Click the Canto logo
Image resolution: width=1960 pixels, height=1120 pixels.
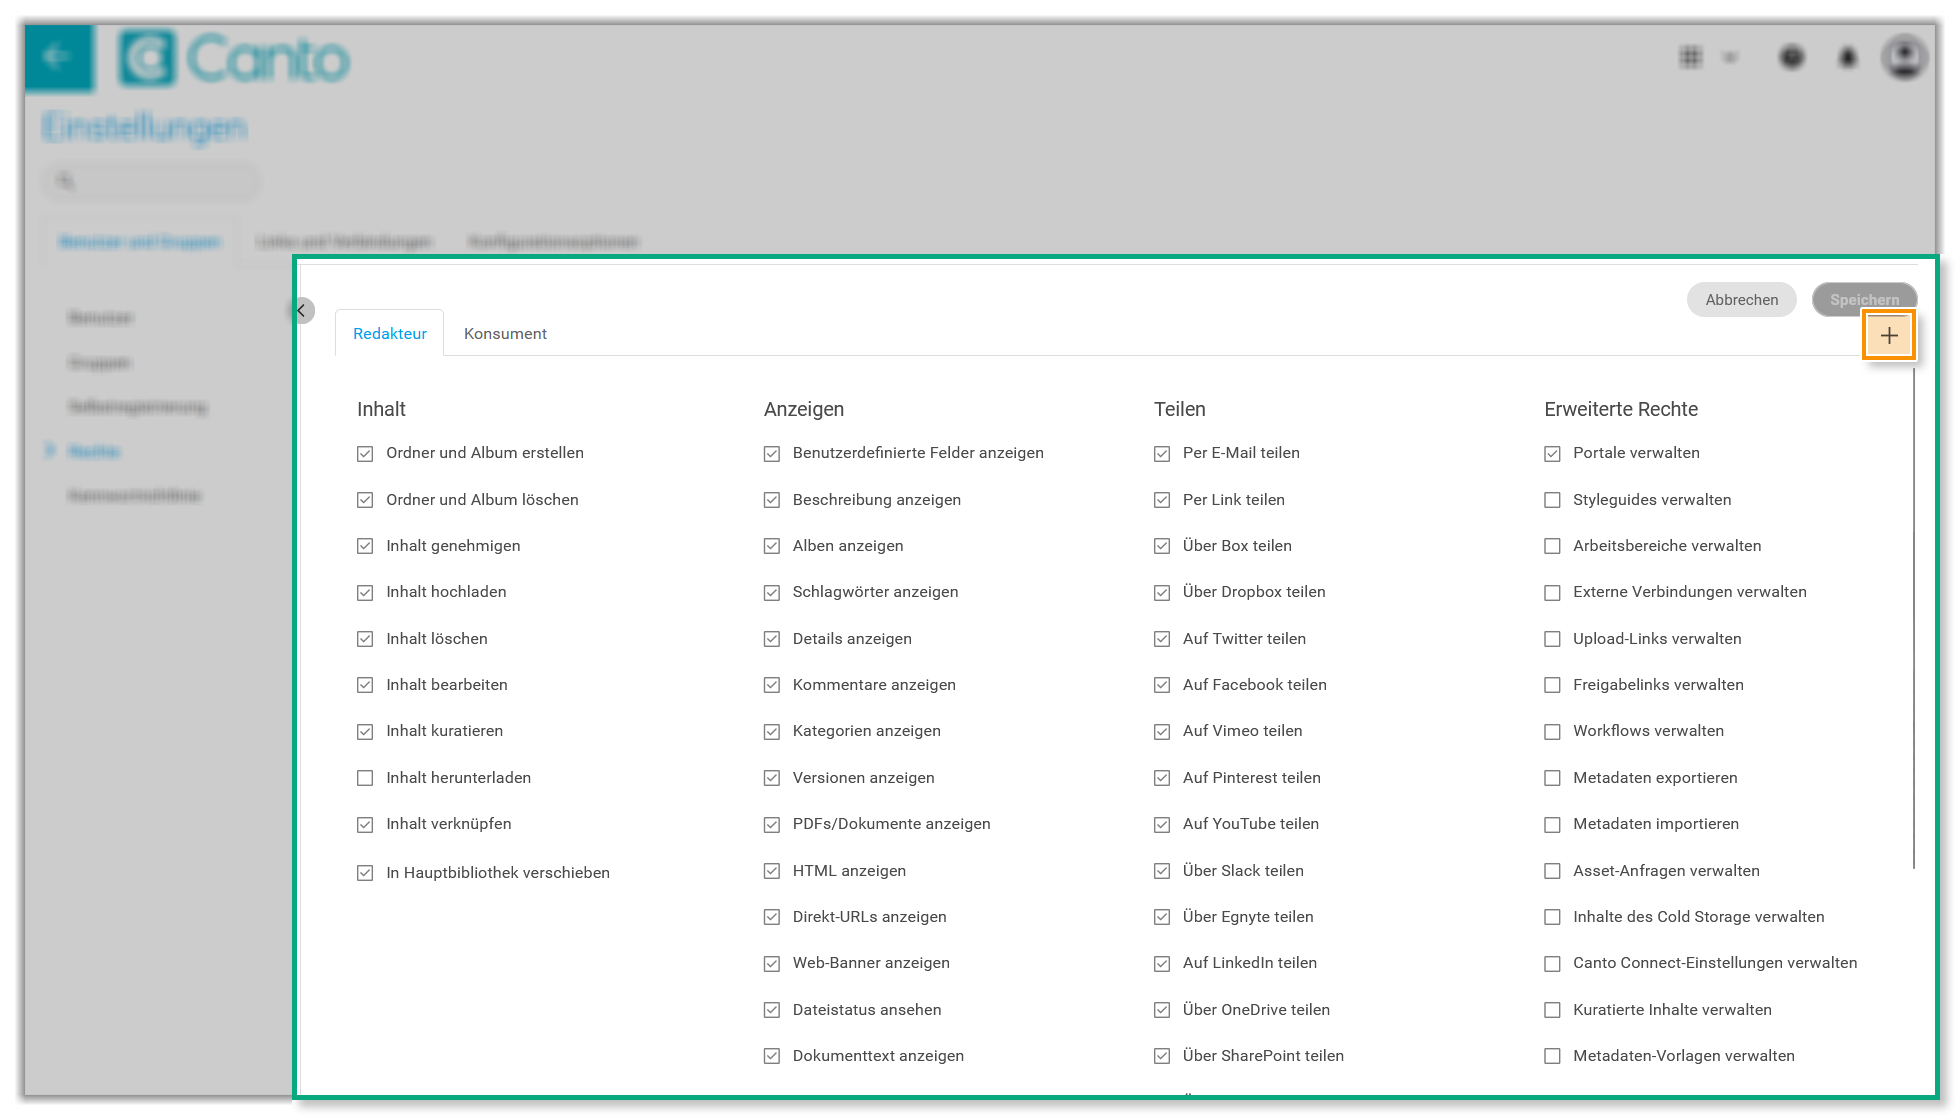234,58
